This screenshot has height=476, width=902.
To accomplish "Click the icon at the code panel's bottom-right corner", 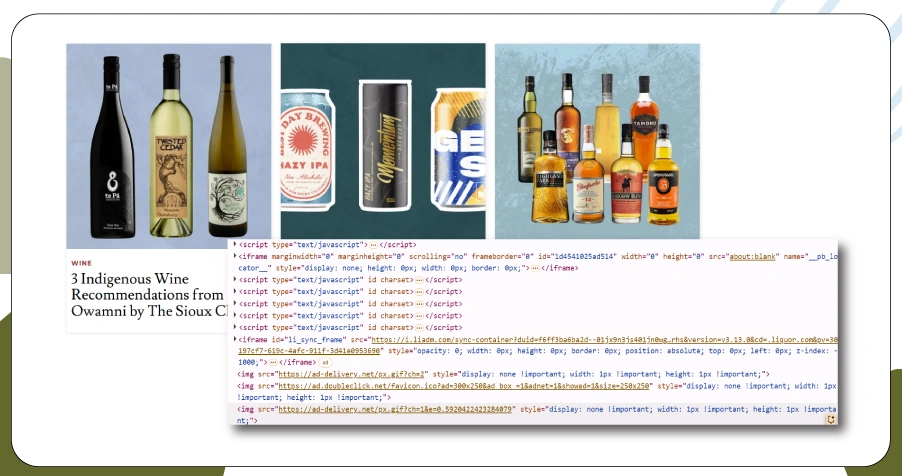I will [x=830, y=420].
